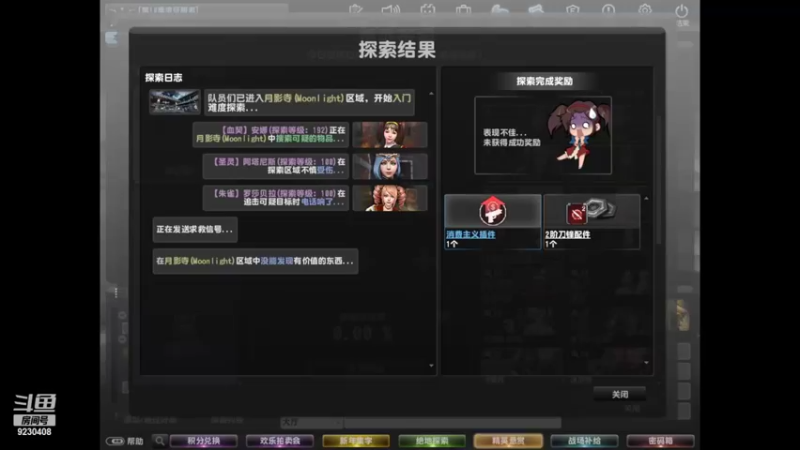Screen dimensions: 800x450
Task: Click the orange-haired 罗莎贝拉 portrait
Action: 390,198
